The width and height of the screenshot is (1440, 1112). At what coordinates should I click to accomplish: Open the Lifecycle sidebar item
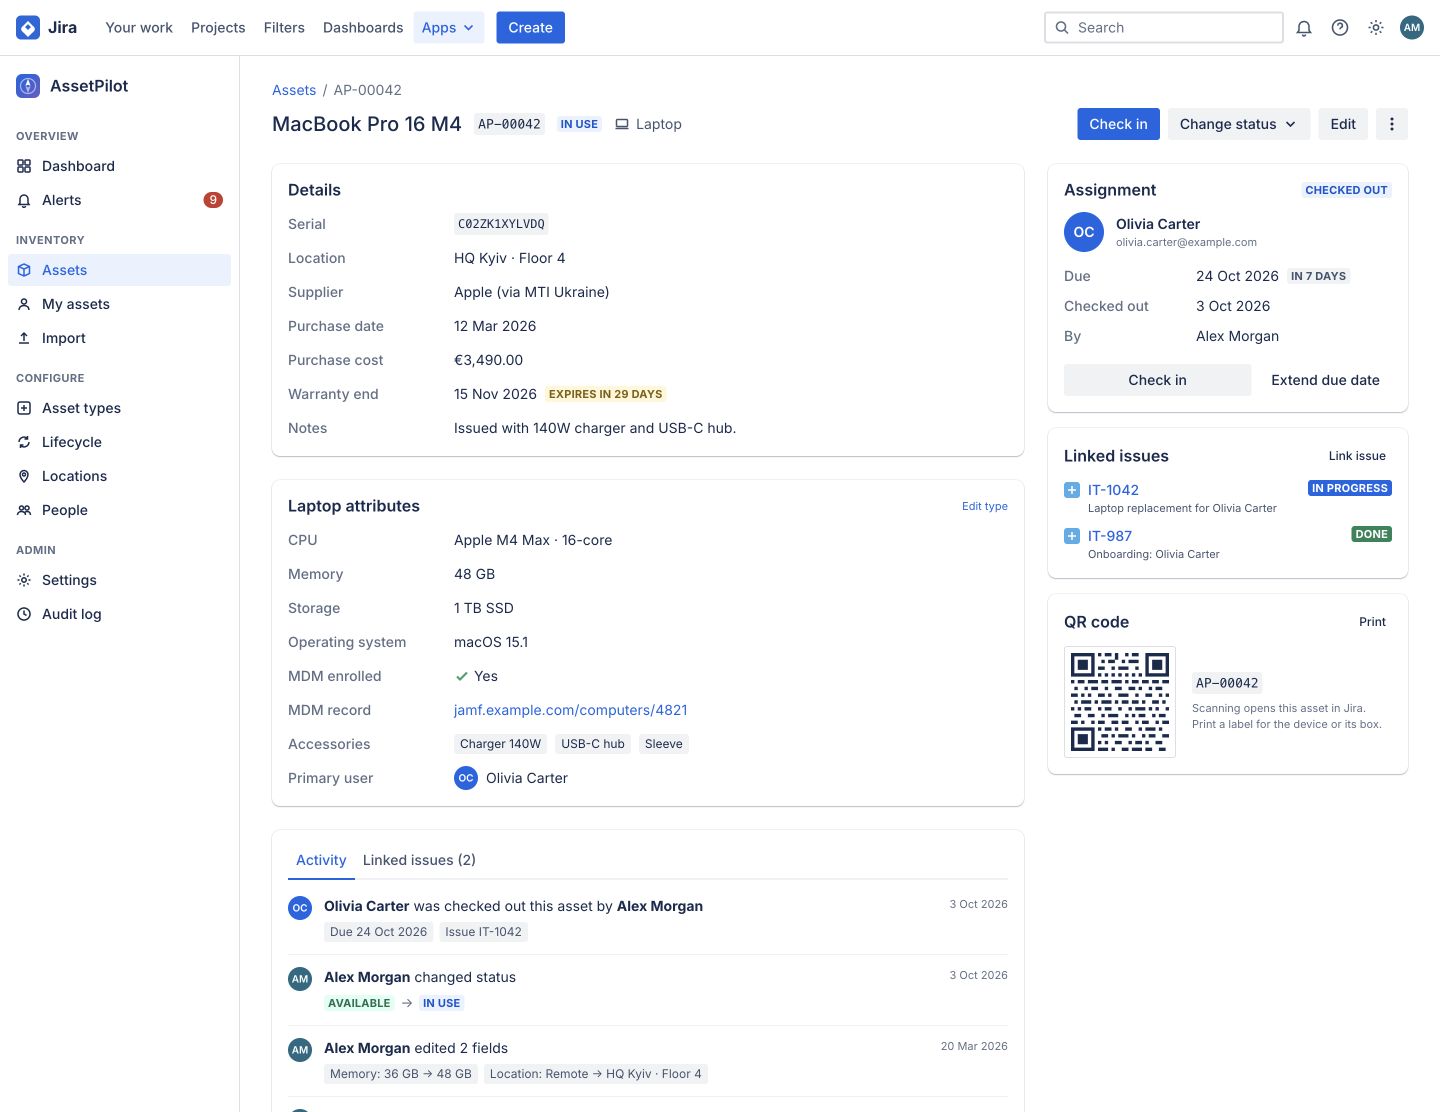click(119, 442)
